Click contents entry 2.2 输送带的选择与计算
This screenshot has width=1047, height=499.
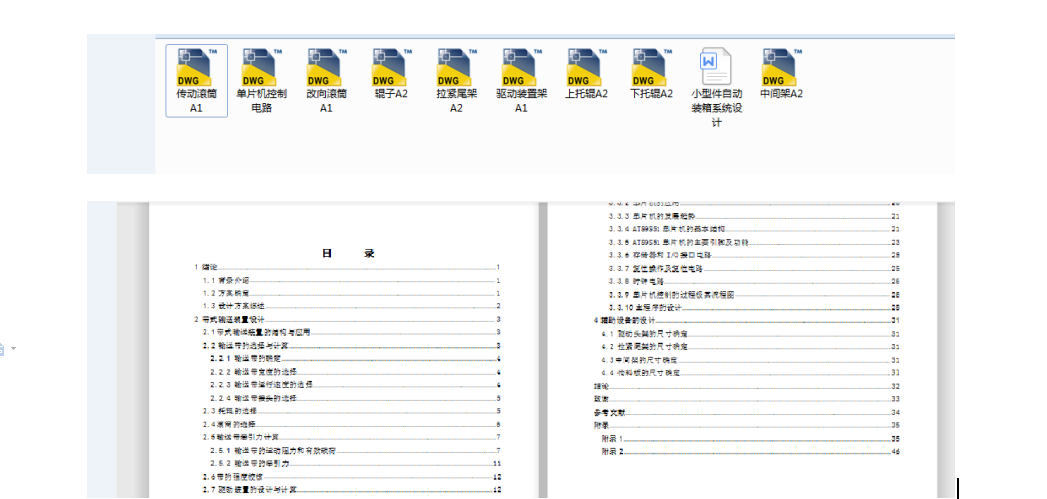click(352, 346)
